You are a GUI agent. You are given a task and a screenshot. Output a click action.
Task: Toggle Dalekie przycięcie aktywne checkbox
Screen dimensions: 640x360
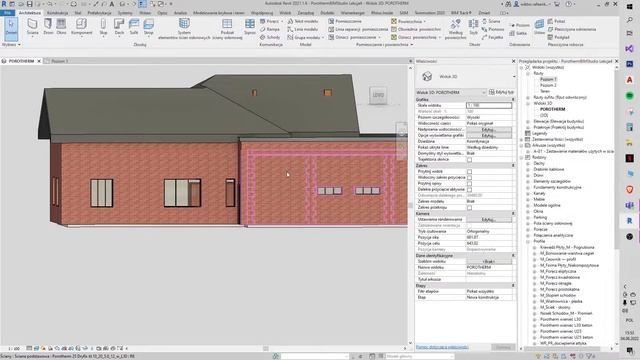coord(469,190)
